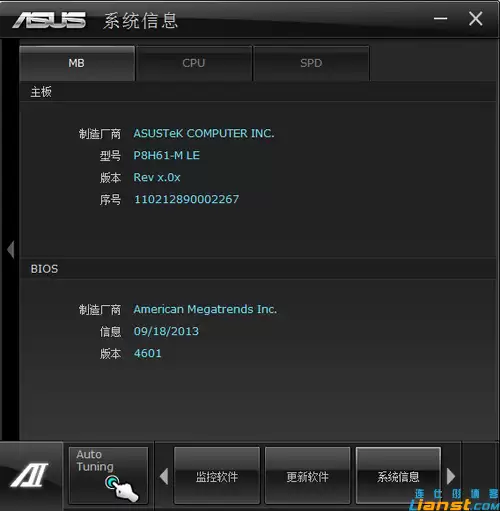Select the model value P8H61-M LE
The height and width of the screenshot is (511, 500).
click(x=167, y=155)
